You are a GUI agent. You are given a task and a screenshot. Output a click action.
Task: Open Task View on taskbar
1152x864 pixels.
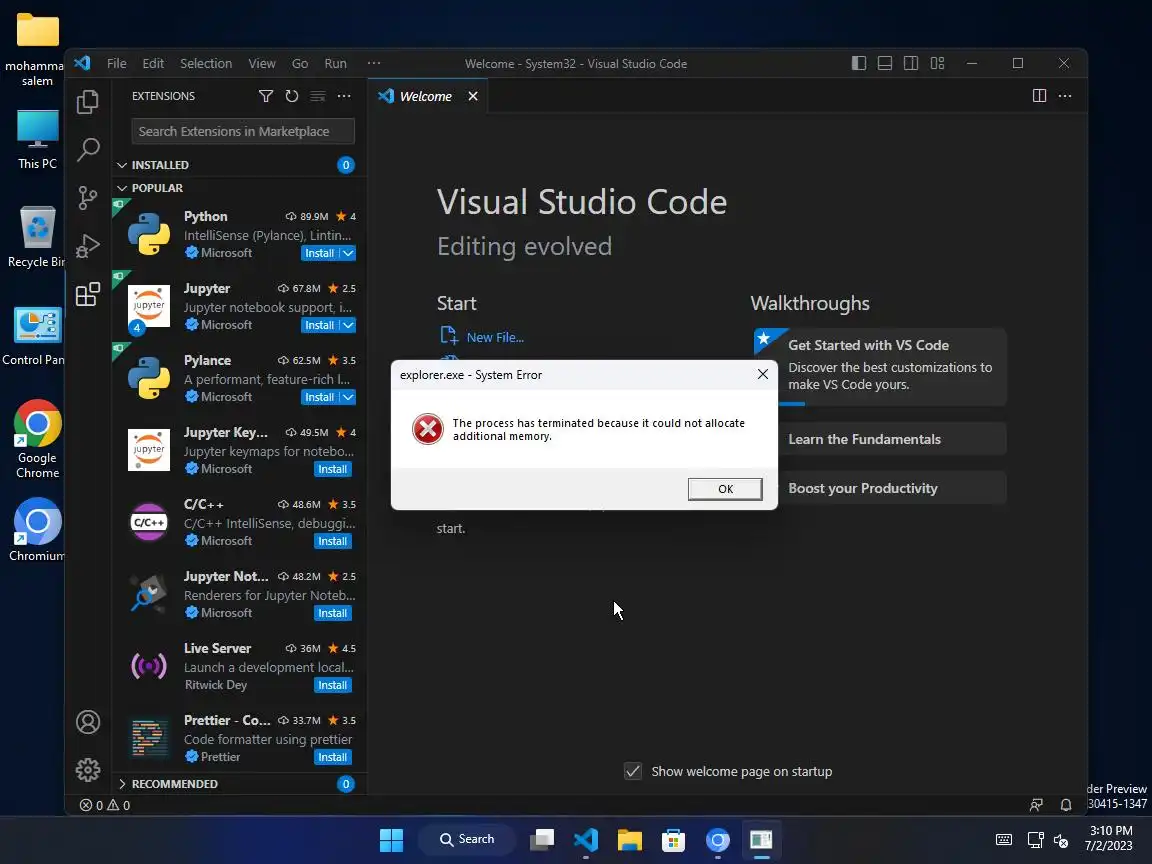542,840
